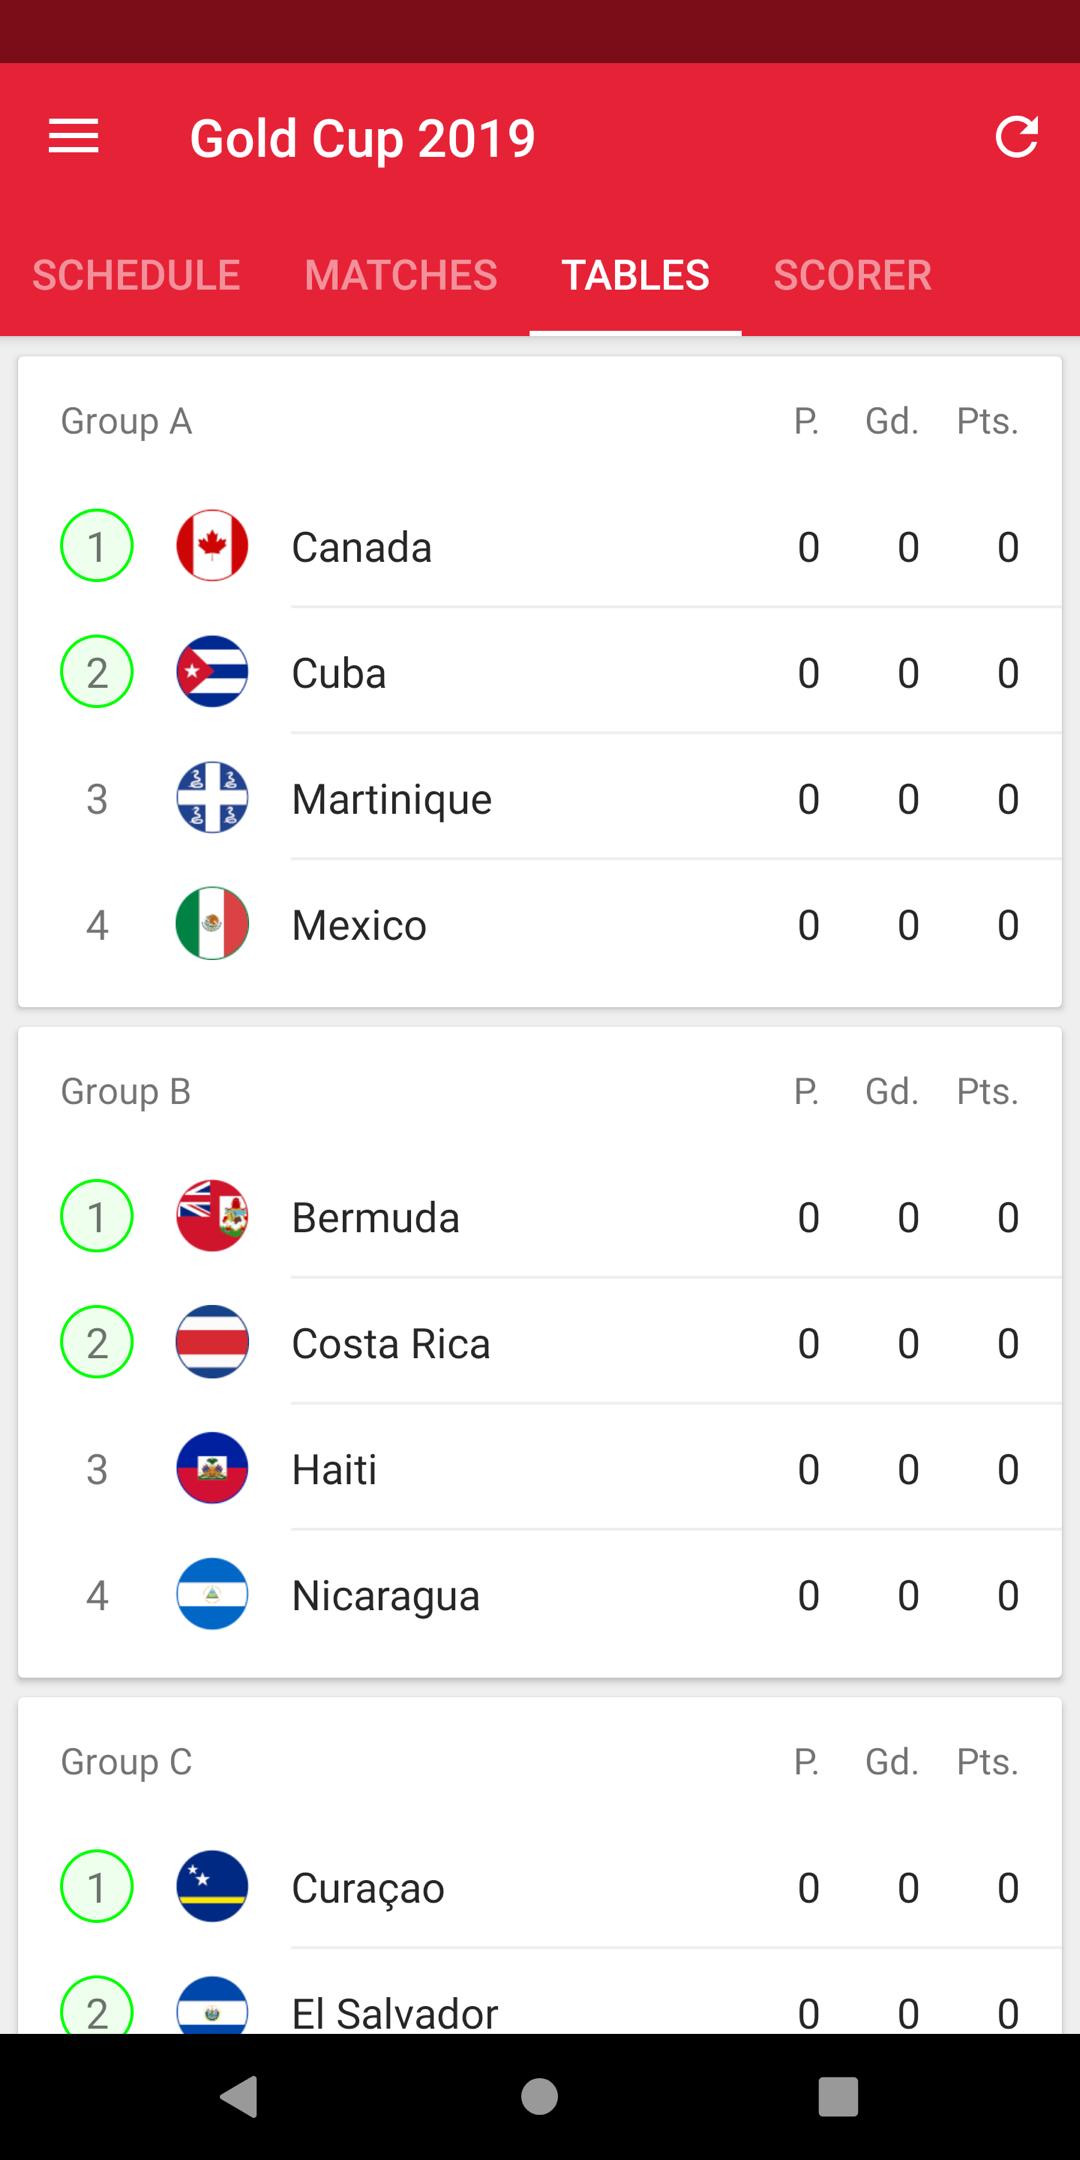1080x2160 pixels.
Task: Tap the Mexico flag icon
Action: (212, 924)
